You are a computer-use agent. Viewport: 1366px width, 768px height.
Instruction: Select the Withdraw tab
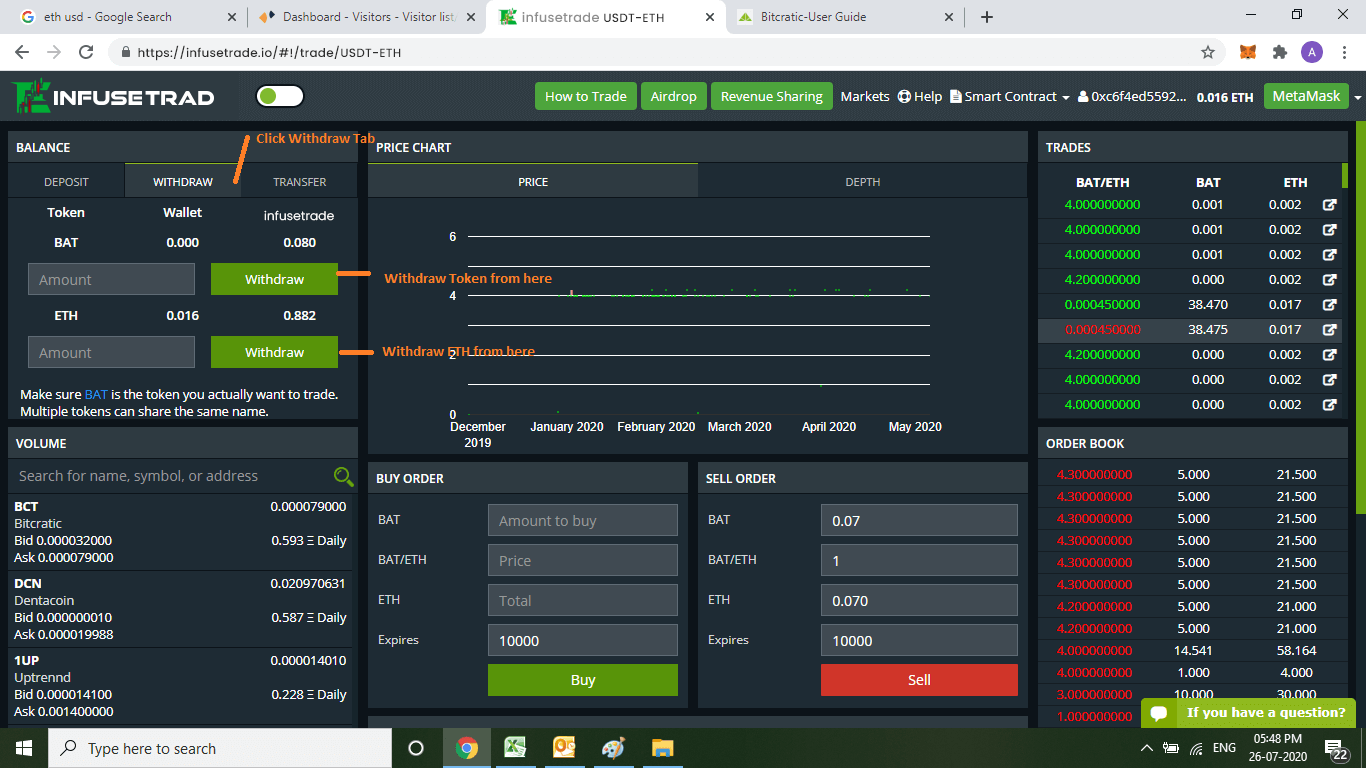pyautogui.click(x=183, y=181)
